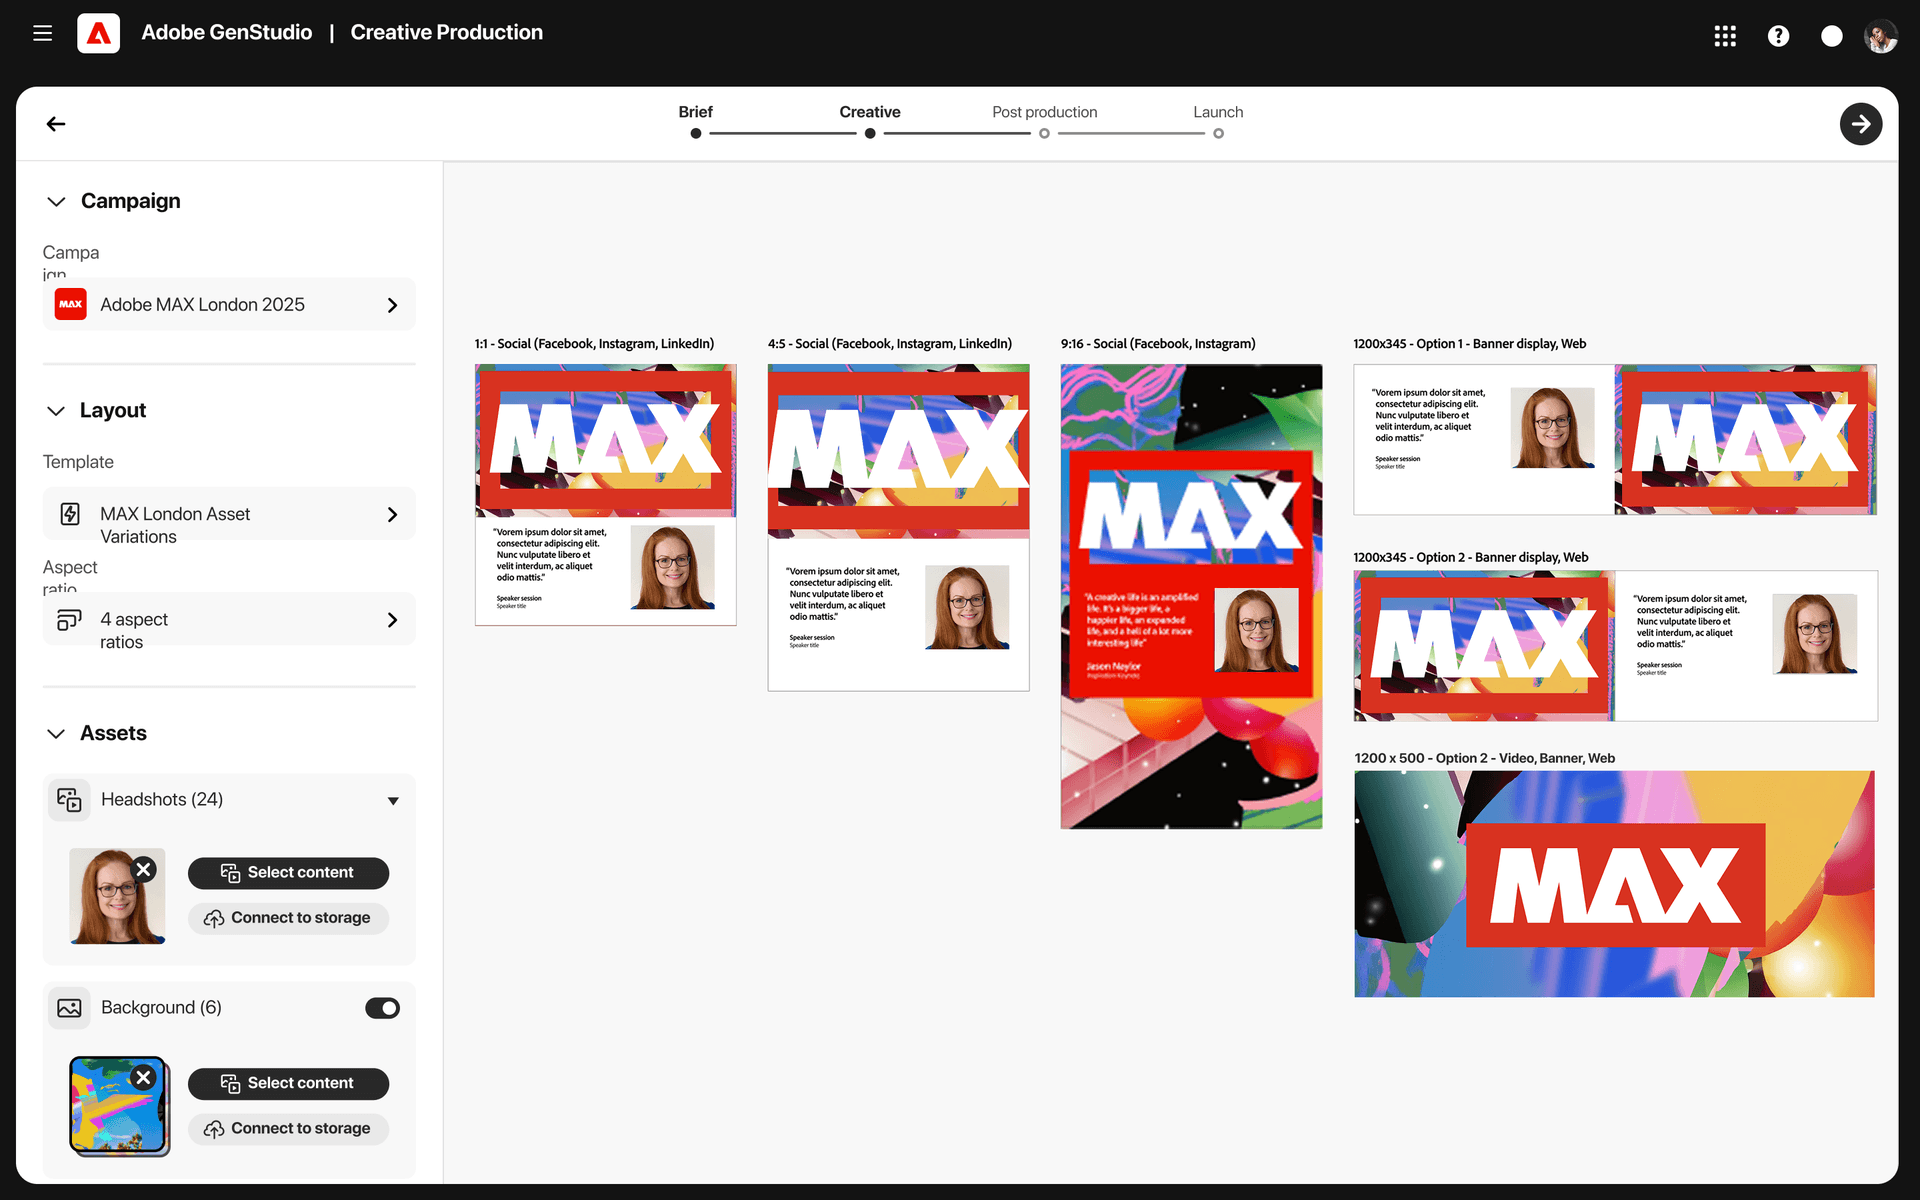Image resolution: width=1920 pixels, height=1200 pixels.
Task: Click the Creative Production title
Action: point(446,33)
